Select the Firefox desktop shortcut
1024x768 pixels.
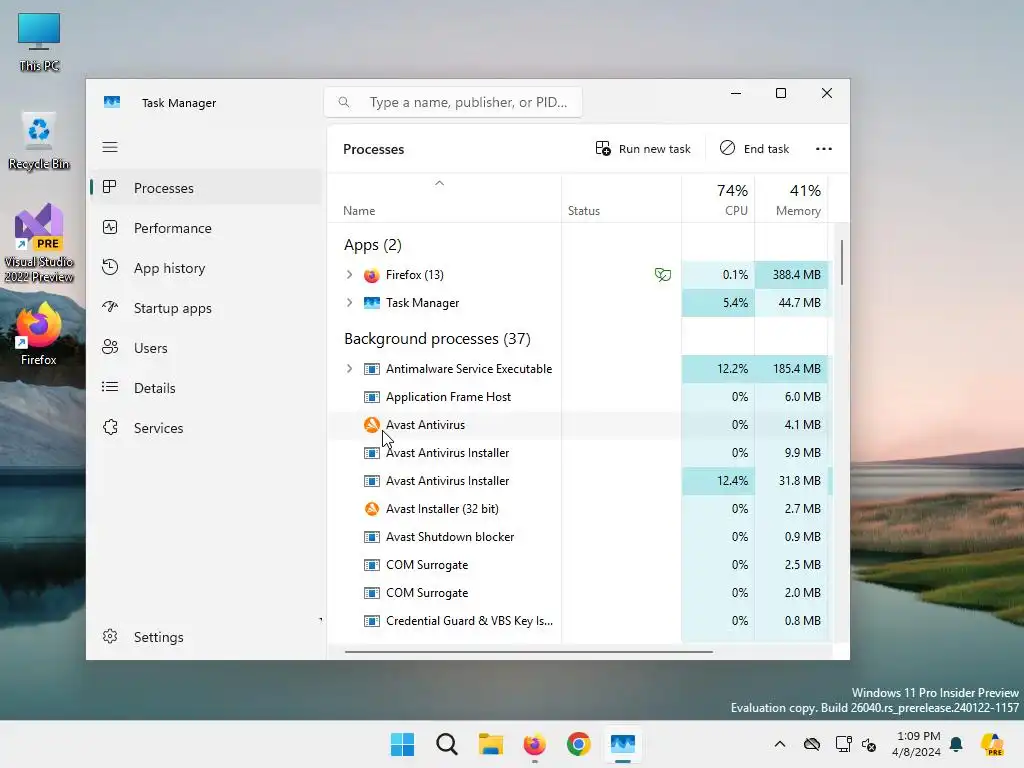(x=39, y=333)
